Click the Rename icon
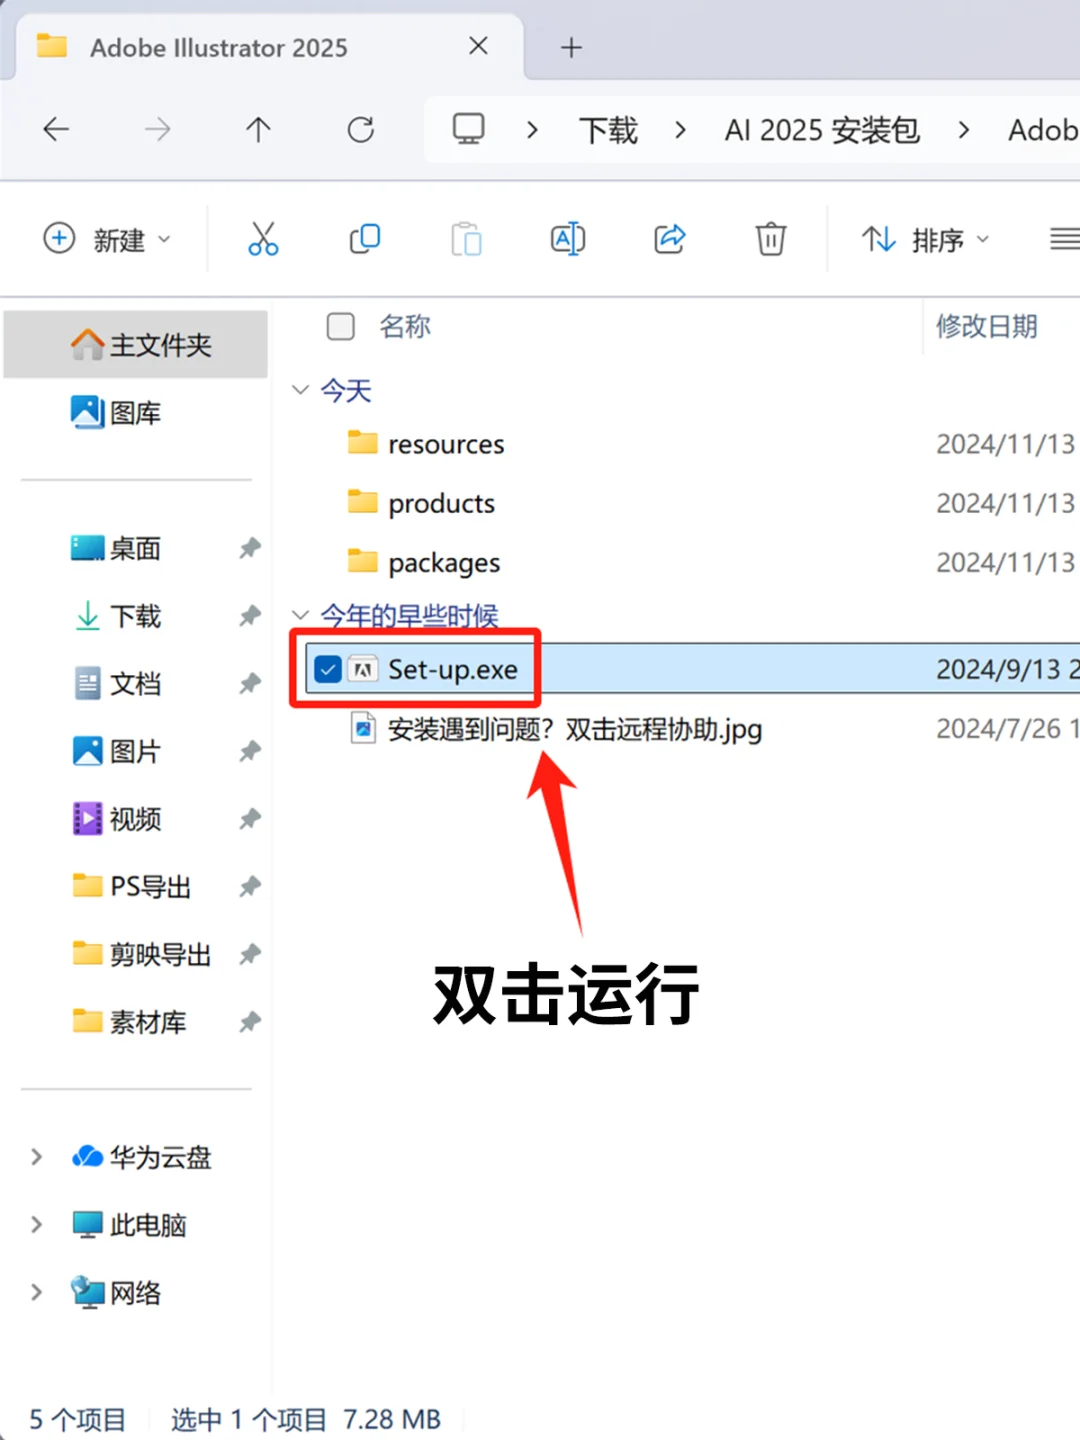The width and height of the screenshot is (1080, 1440). (568, 239)
